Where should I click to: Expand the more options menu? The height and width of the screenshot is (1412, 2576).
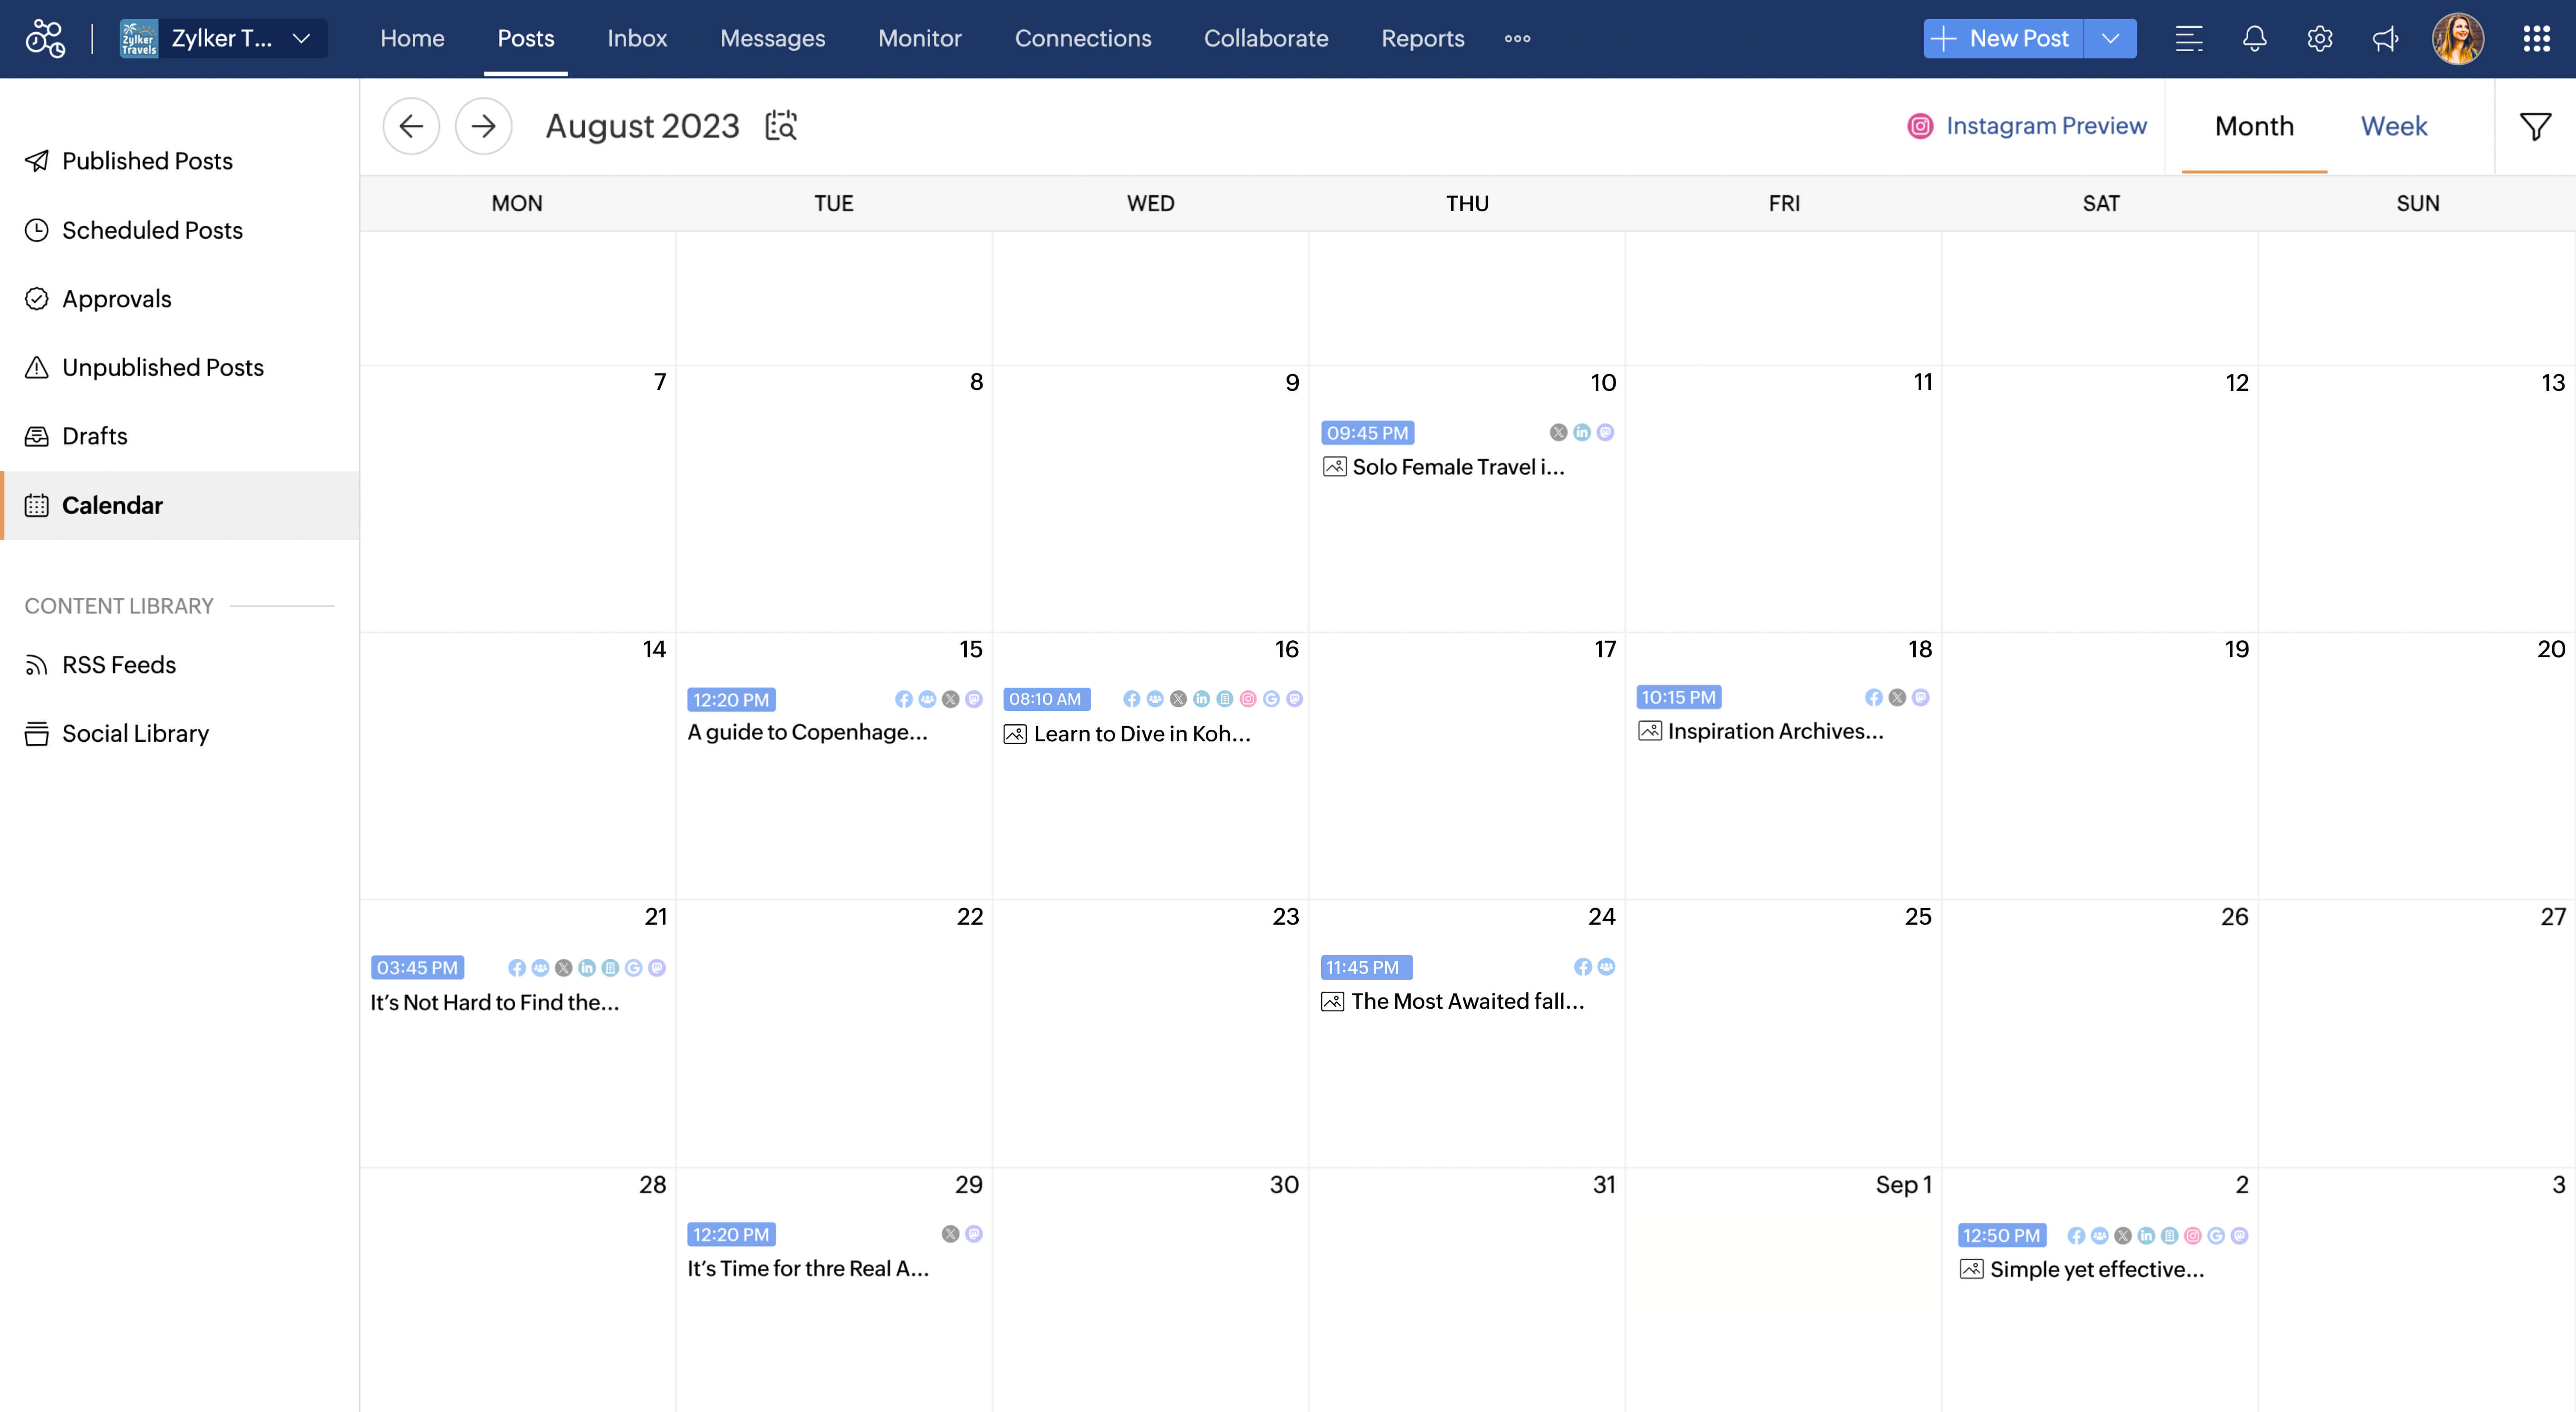tap(1517, 38)
